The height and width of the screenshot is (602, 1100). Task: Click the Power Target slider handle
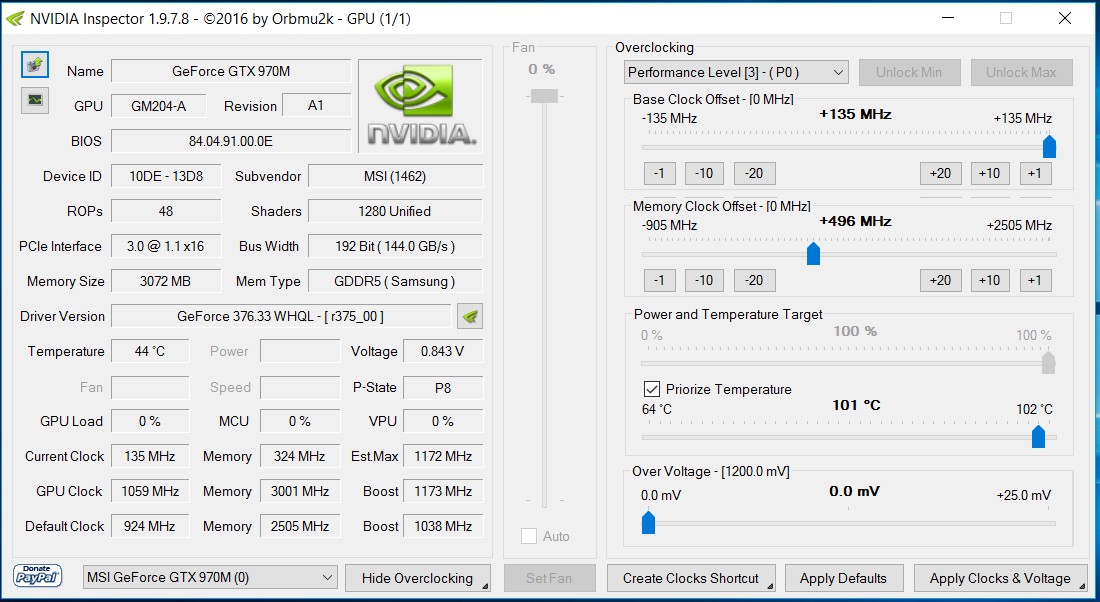pyautogui.click(x=1049, y=363)
